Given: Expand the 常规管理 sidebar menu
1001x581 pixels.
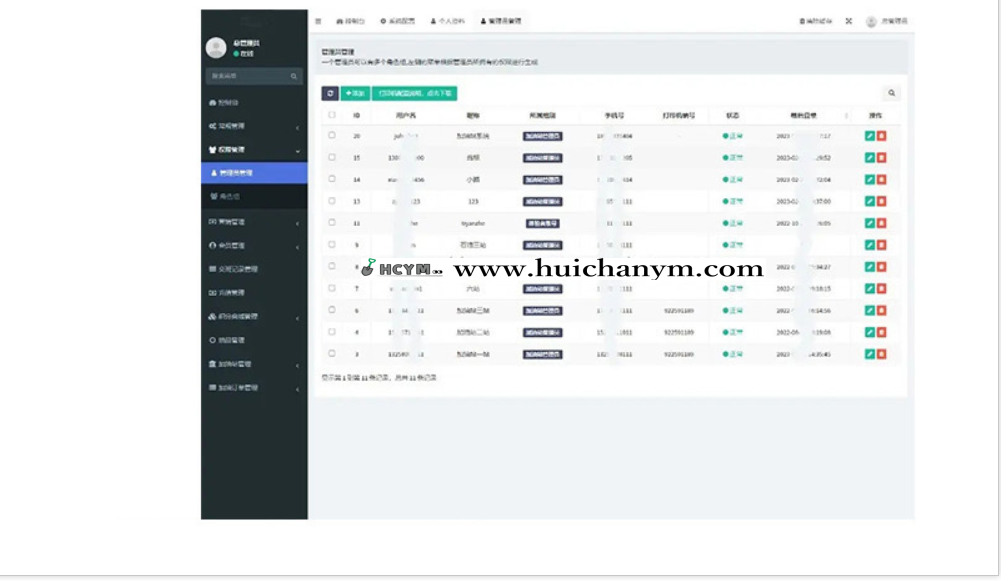Looking at the screenshot, I should pos(254,126).
